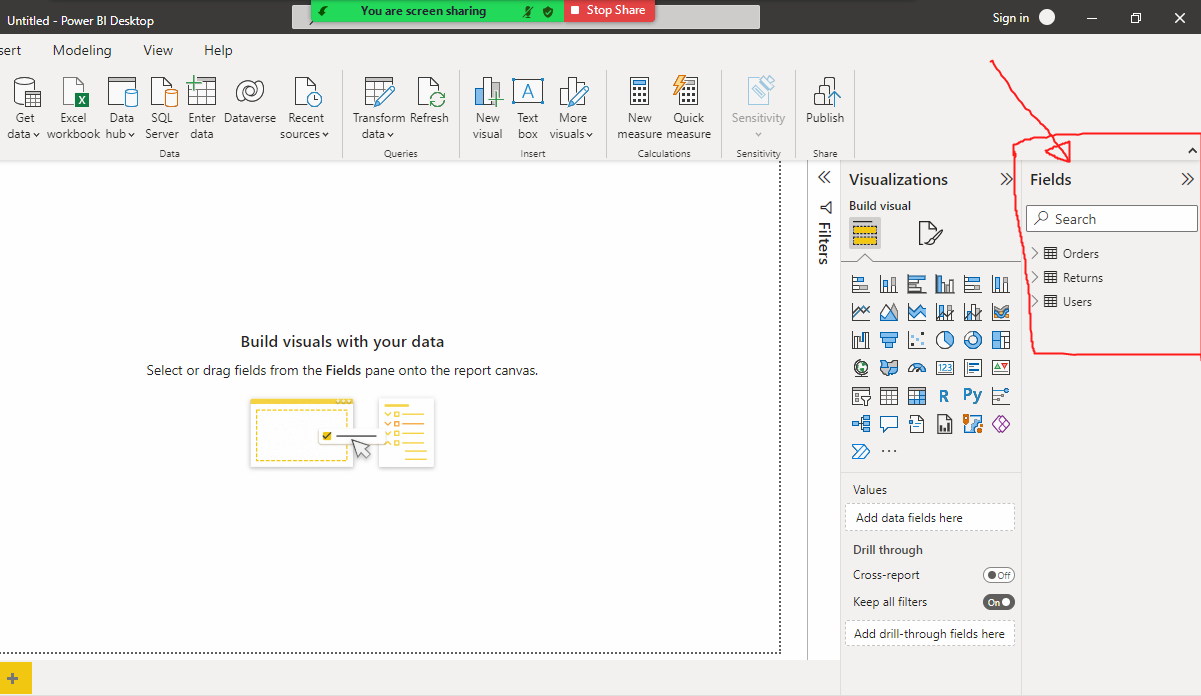
Task: Select the card visual with 123
Action: [944, 368]
